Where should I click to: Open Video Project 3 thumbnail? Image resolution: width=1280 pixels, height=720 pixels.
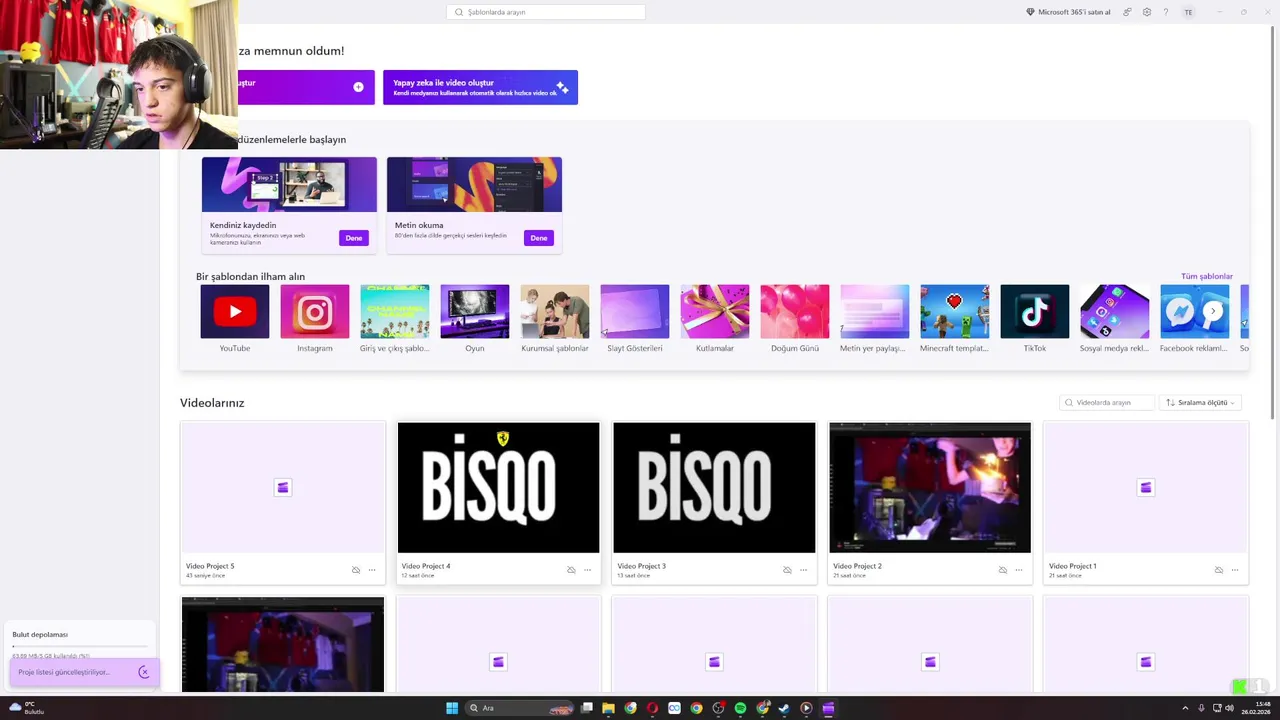coord(714,487)
